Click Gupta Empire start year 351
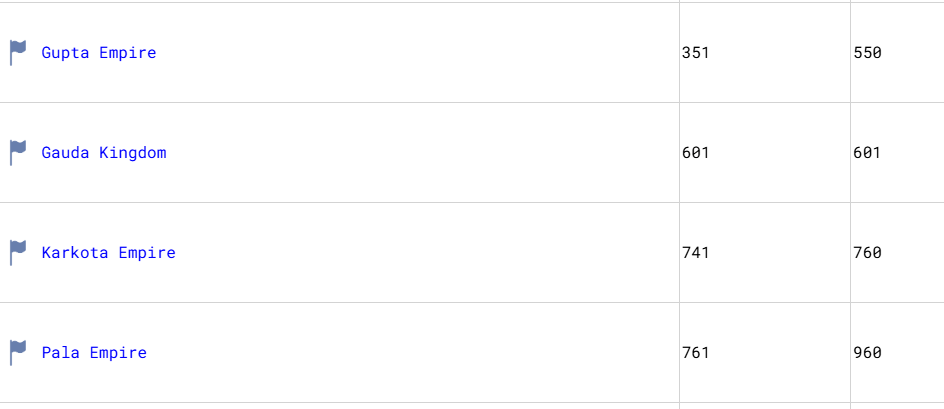The height and width of the screenshot is (409, 944). click(x=695, y=53)
